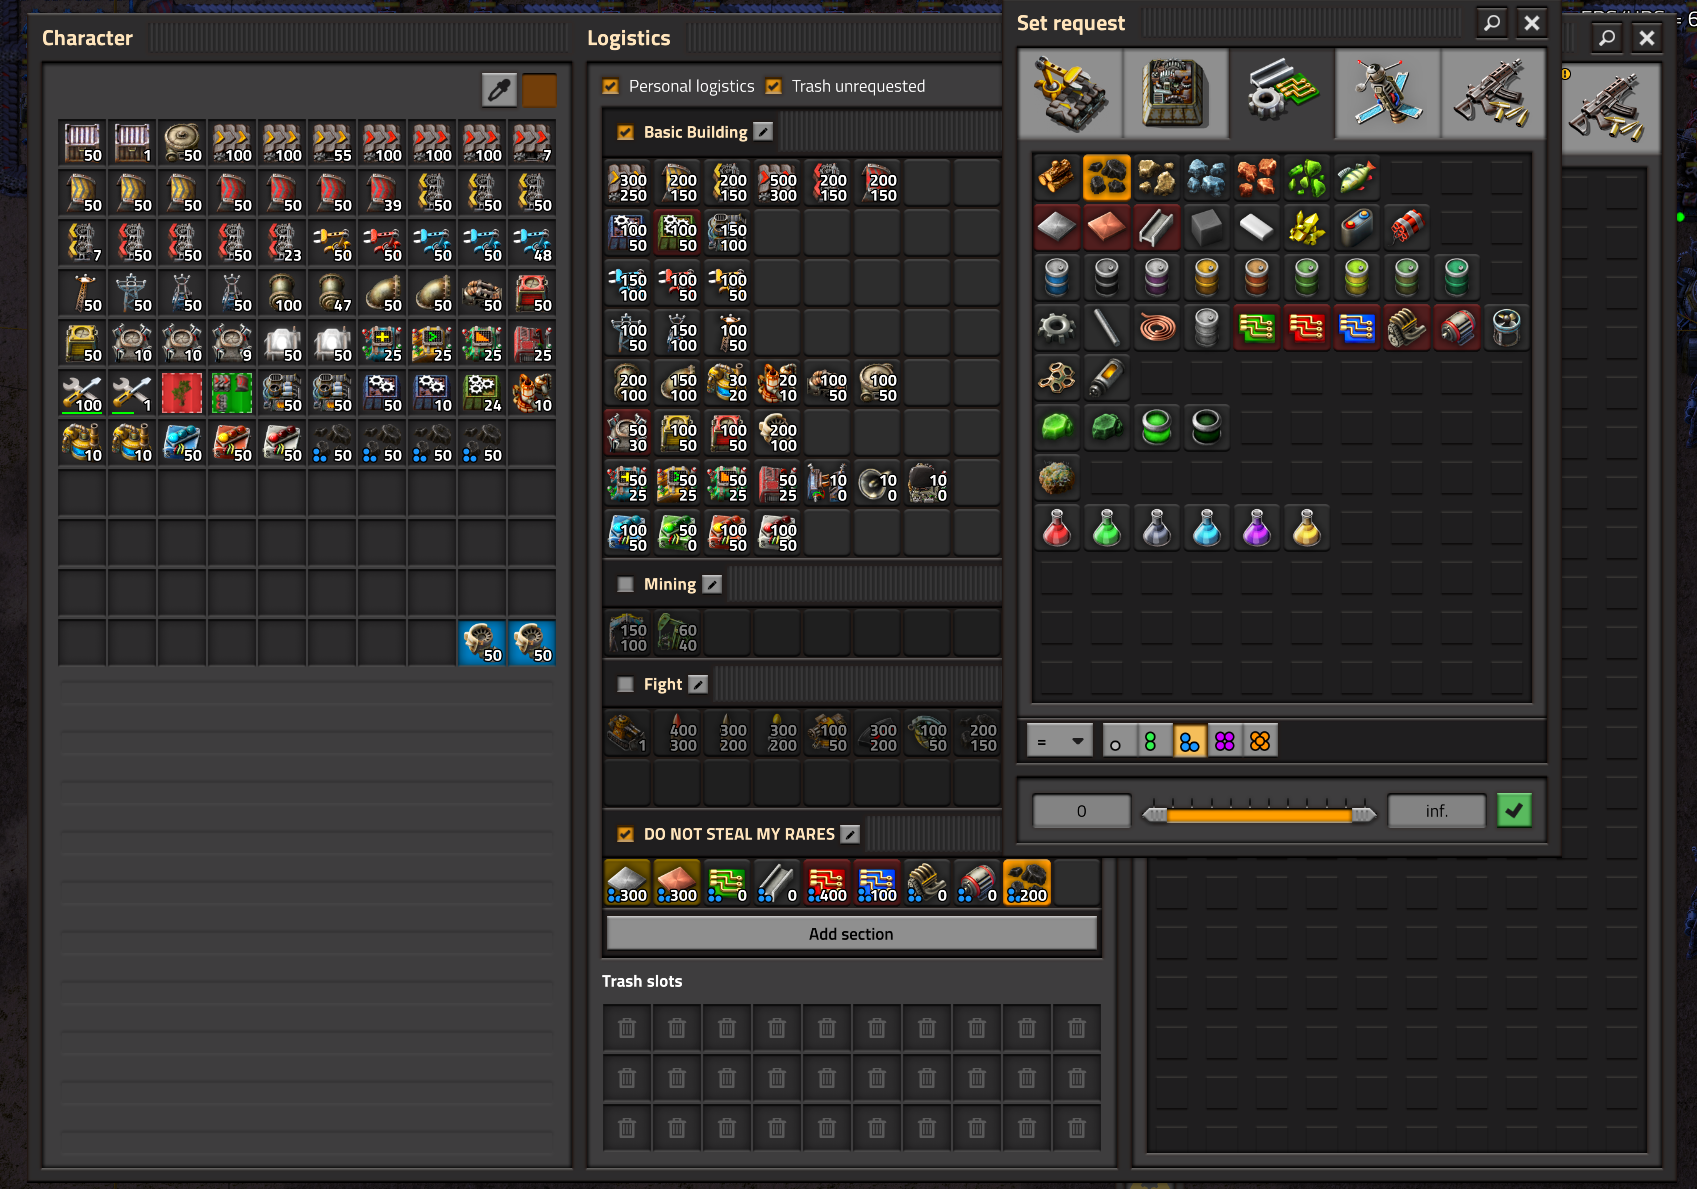Open the brown character color swatch
1697x1189 pixels.
coord(539,90)
